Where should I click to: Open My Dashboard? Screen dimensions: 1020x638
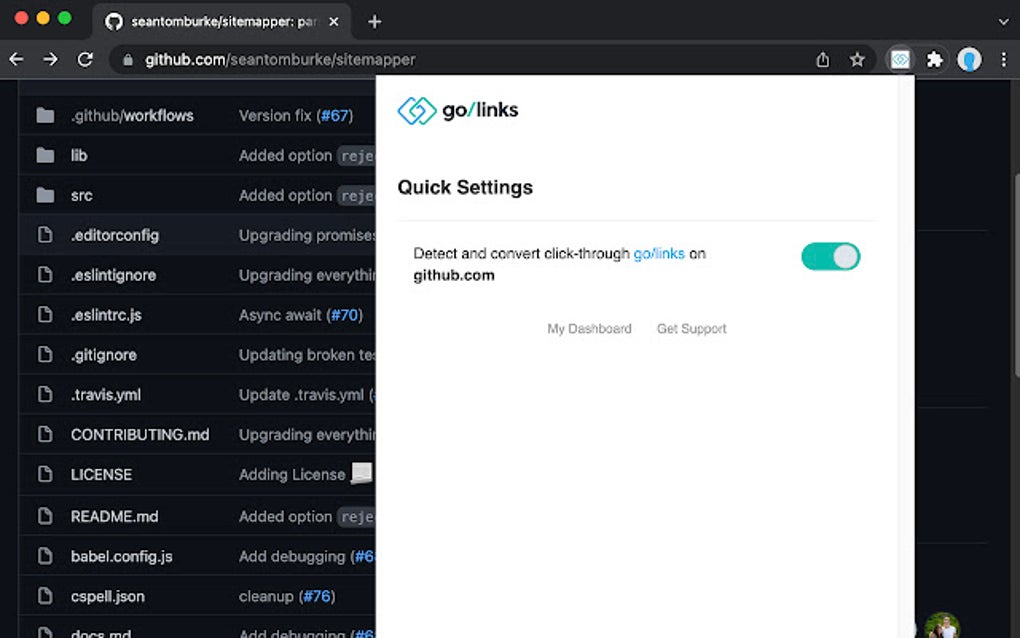point(589,328)
